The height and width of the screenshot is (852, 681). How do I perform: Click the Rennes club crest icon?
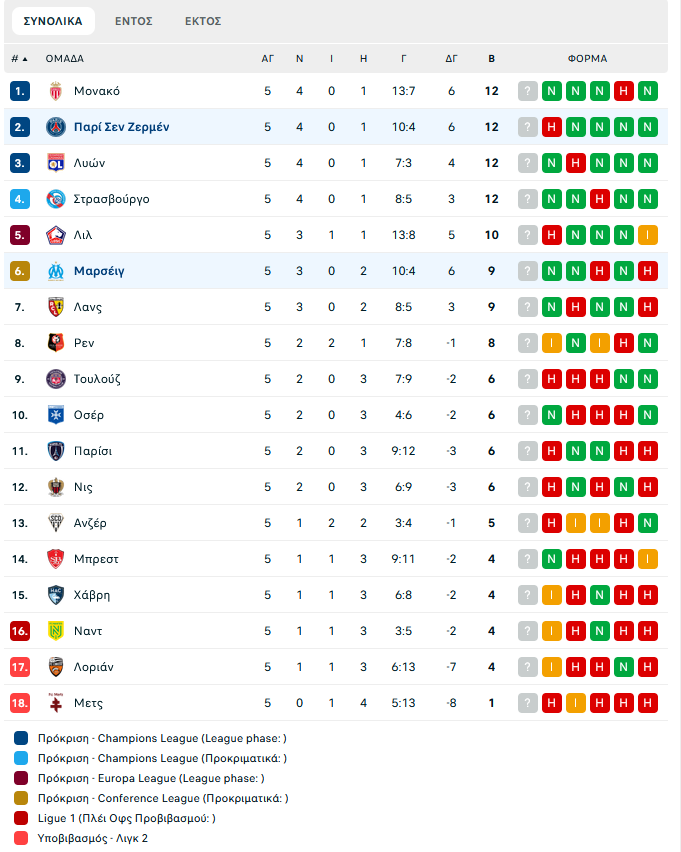[55, 343]
